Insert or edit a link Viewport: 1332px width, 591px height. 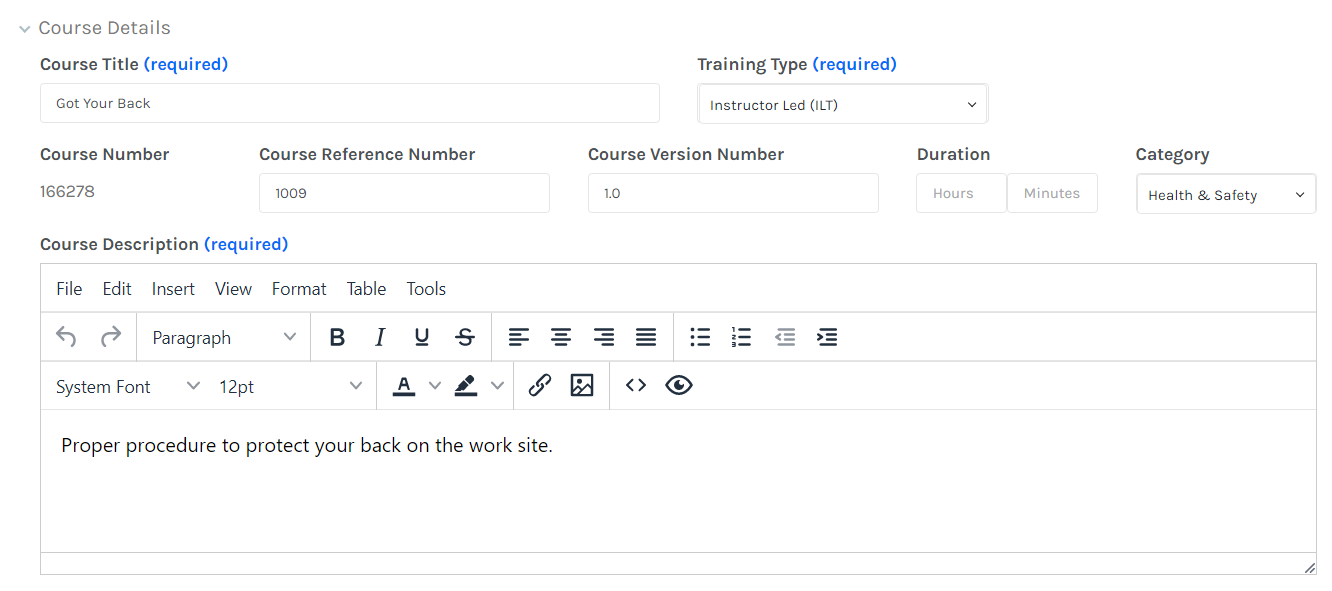540,386
